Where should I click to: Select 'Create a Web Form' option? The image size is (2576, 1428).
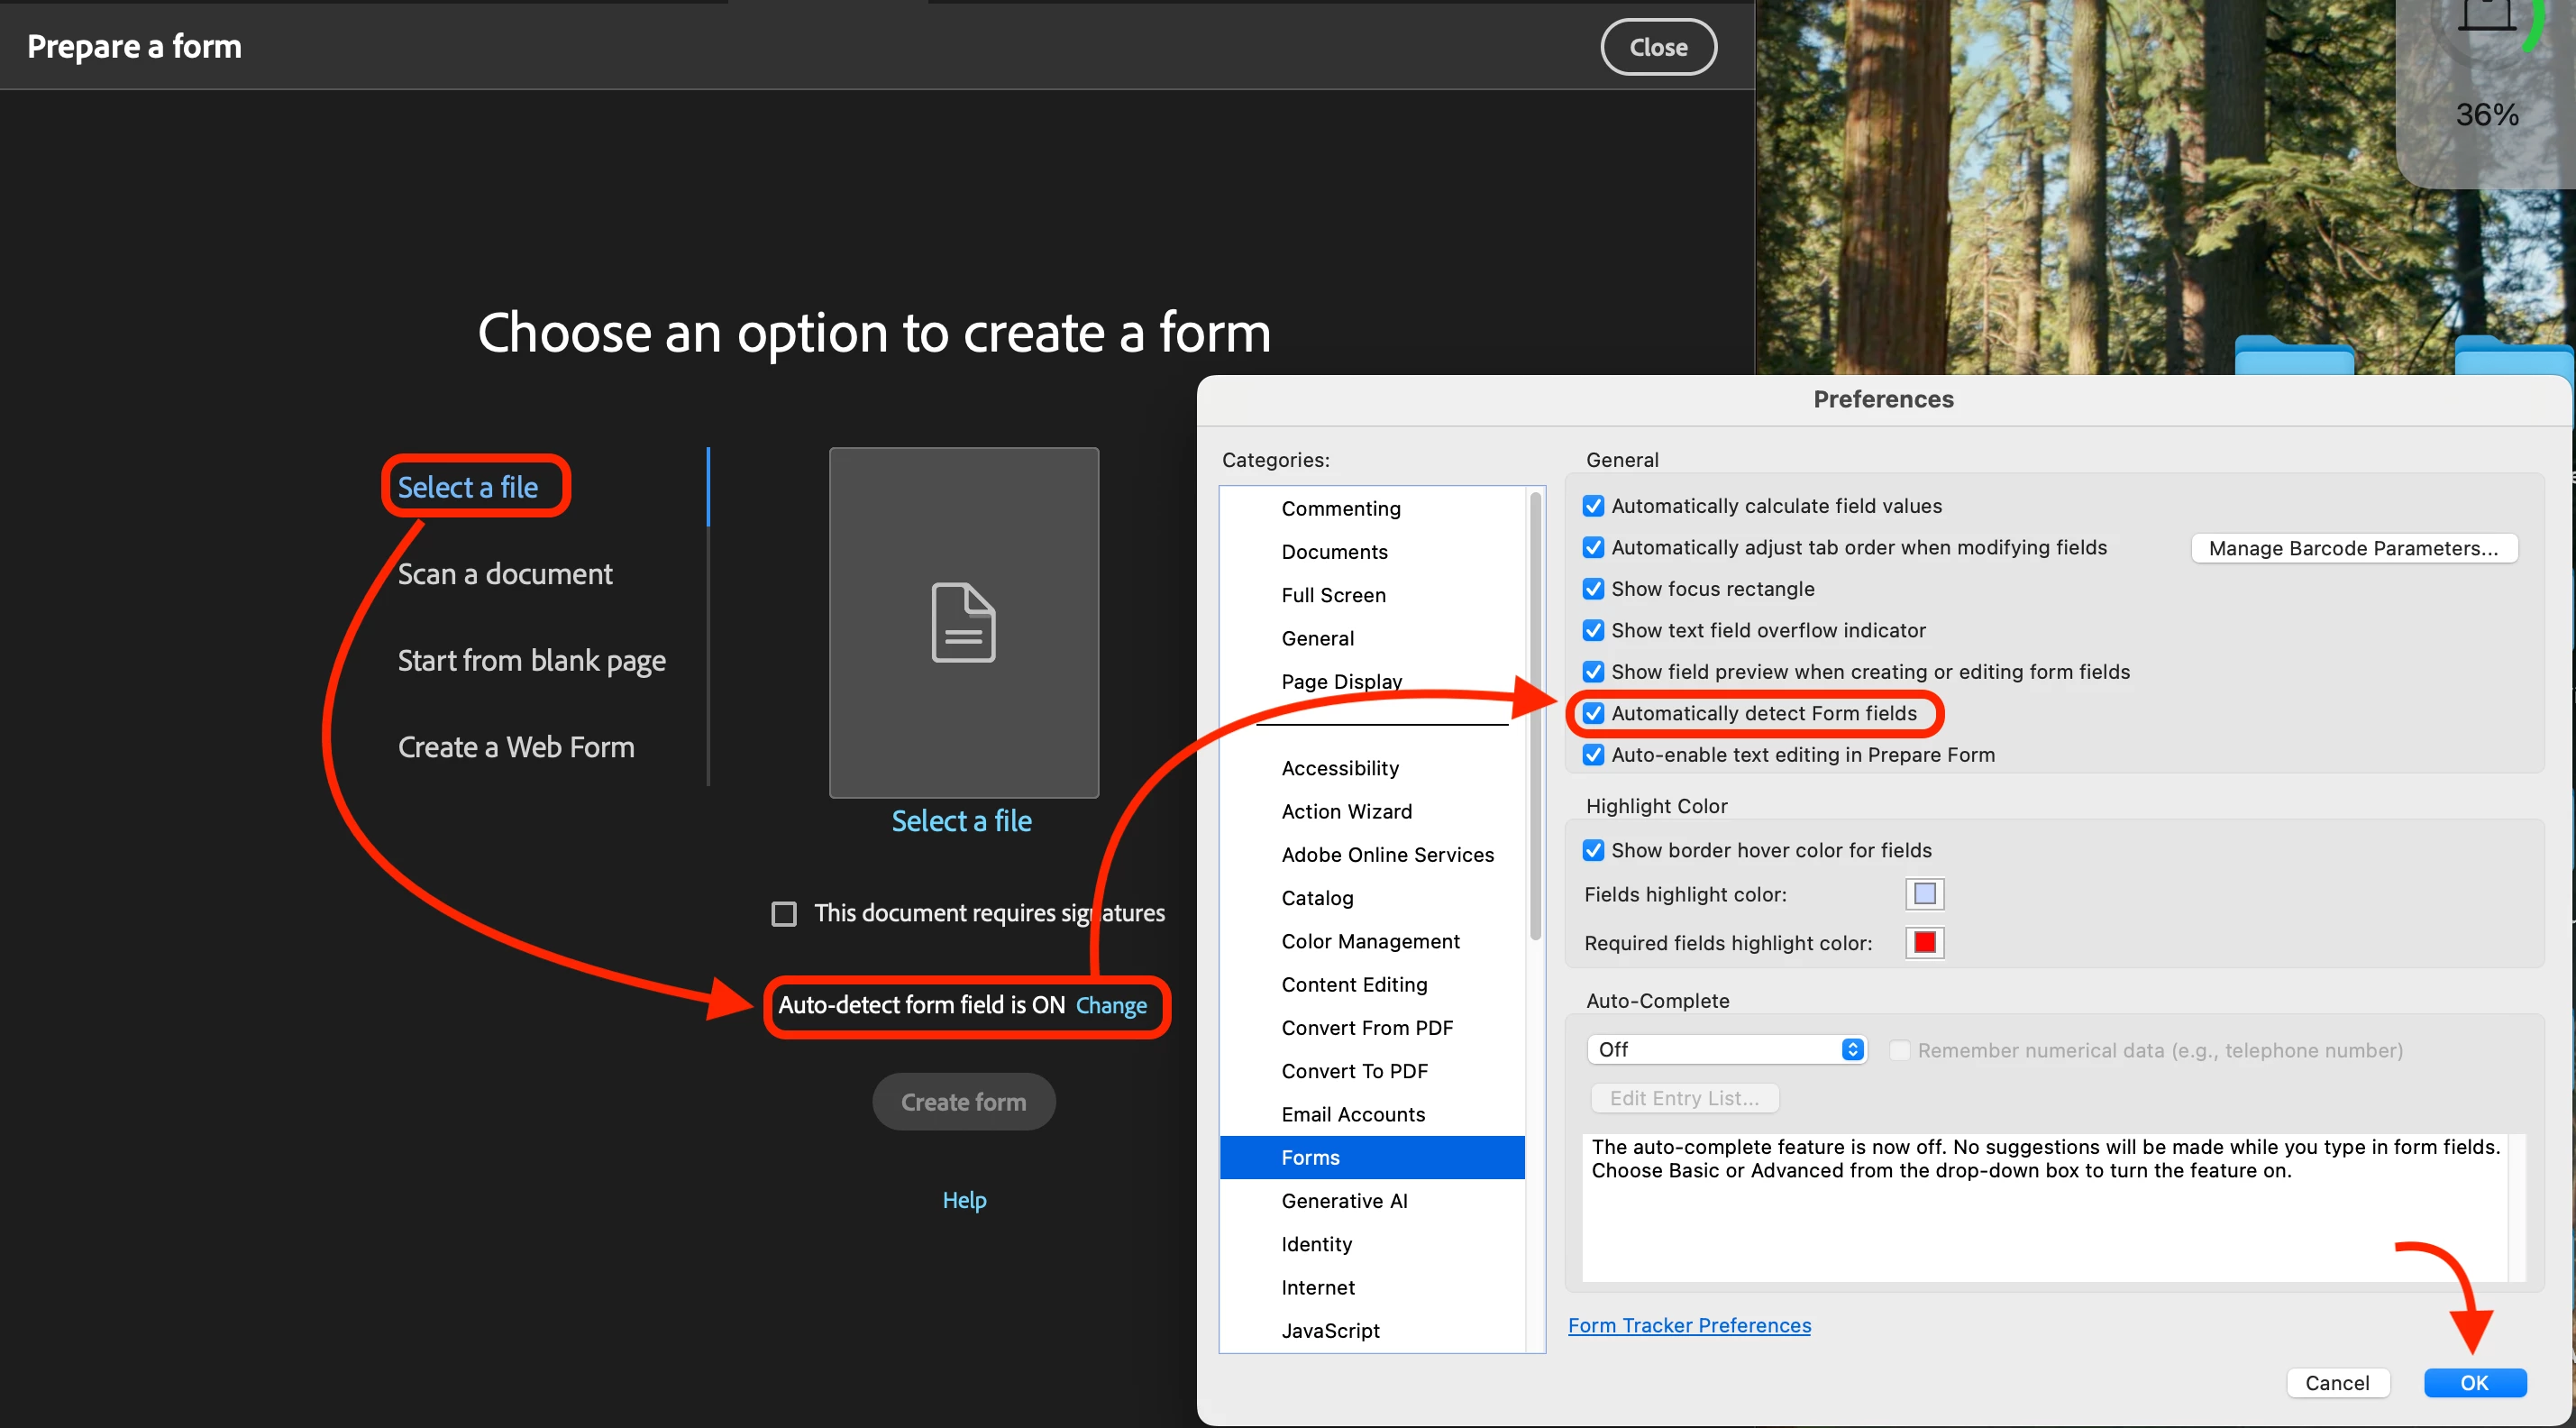coord(516,747)
